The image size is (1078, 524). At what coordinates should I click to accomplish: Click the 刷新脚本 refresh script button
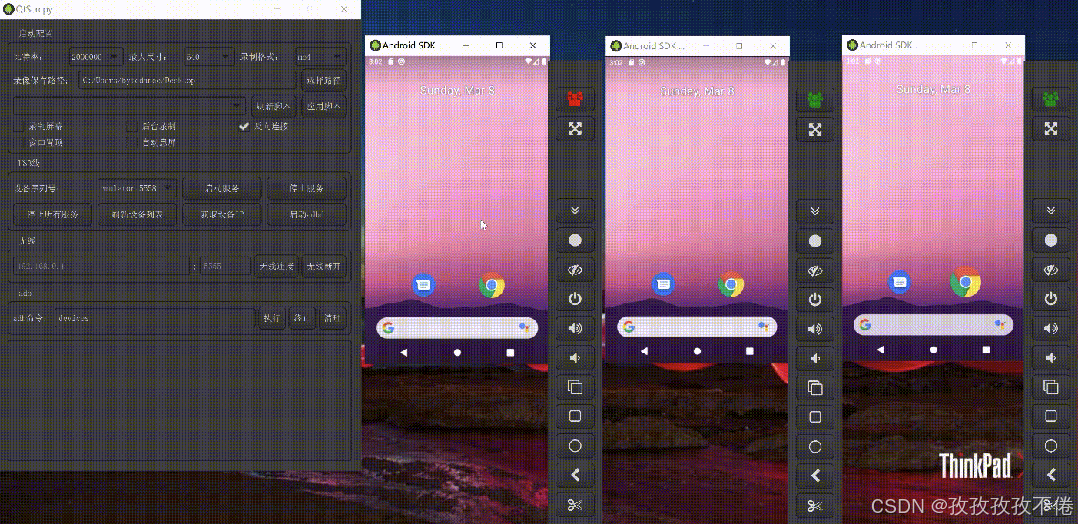(274, 106)
